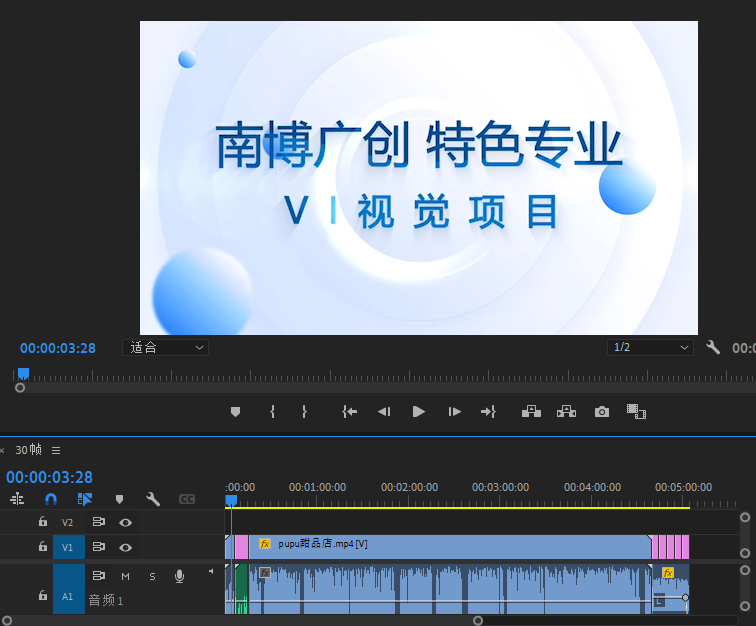Click the Mark In bracket icon
This screenshot has width=756, height=626.
click(x=271, y=411)
